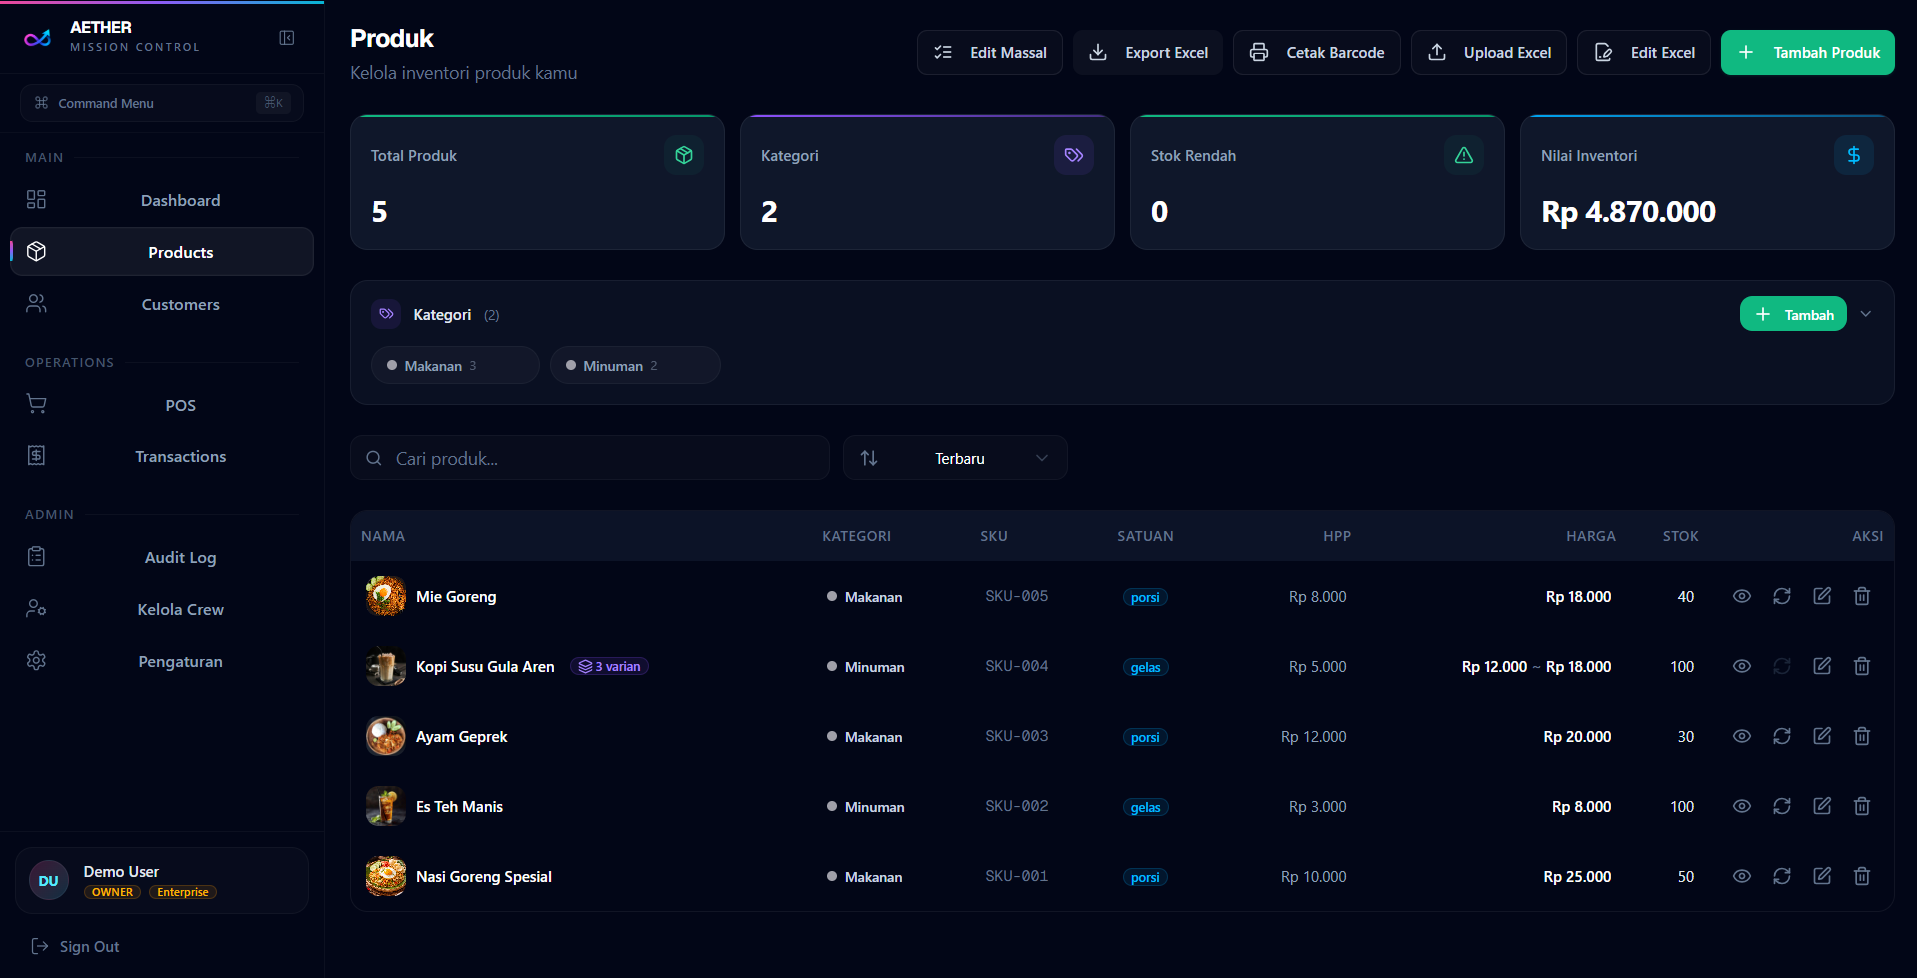The height and width of the screenshot is (978, 1917).
Task: Open the Terbaru sort dropdown
Action: tap(955, 458)
